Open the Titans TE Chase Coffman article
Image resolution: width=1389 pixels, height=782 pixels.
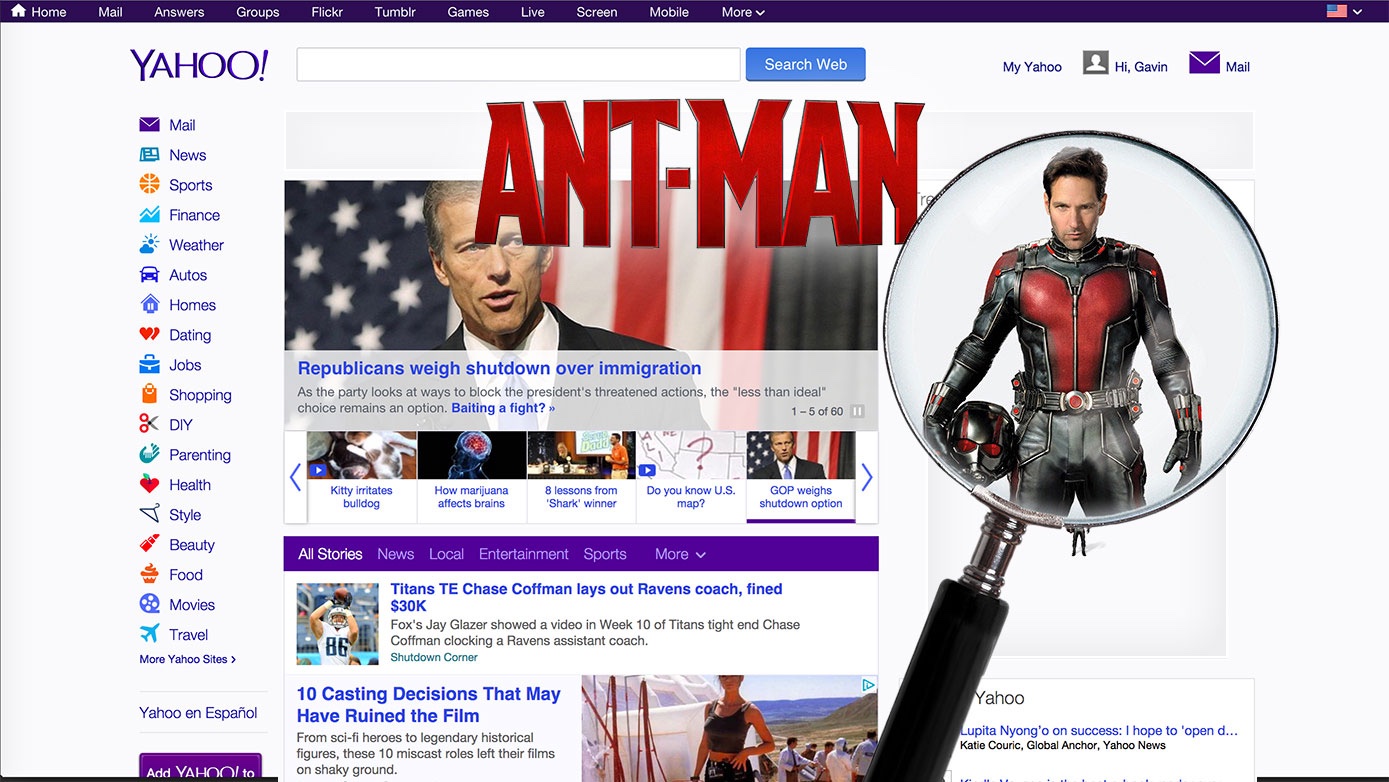point(586,597)
